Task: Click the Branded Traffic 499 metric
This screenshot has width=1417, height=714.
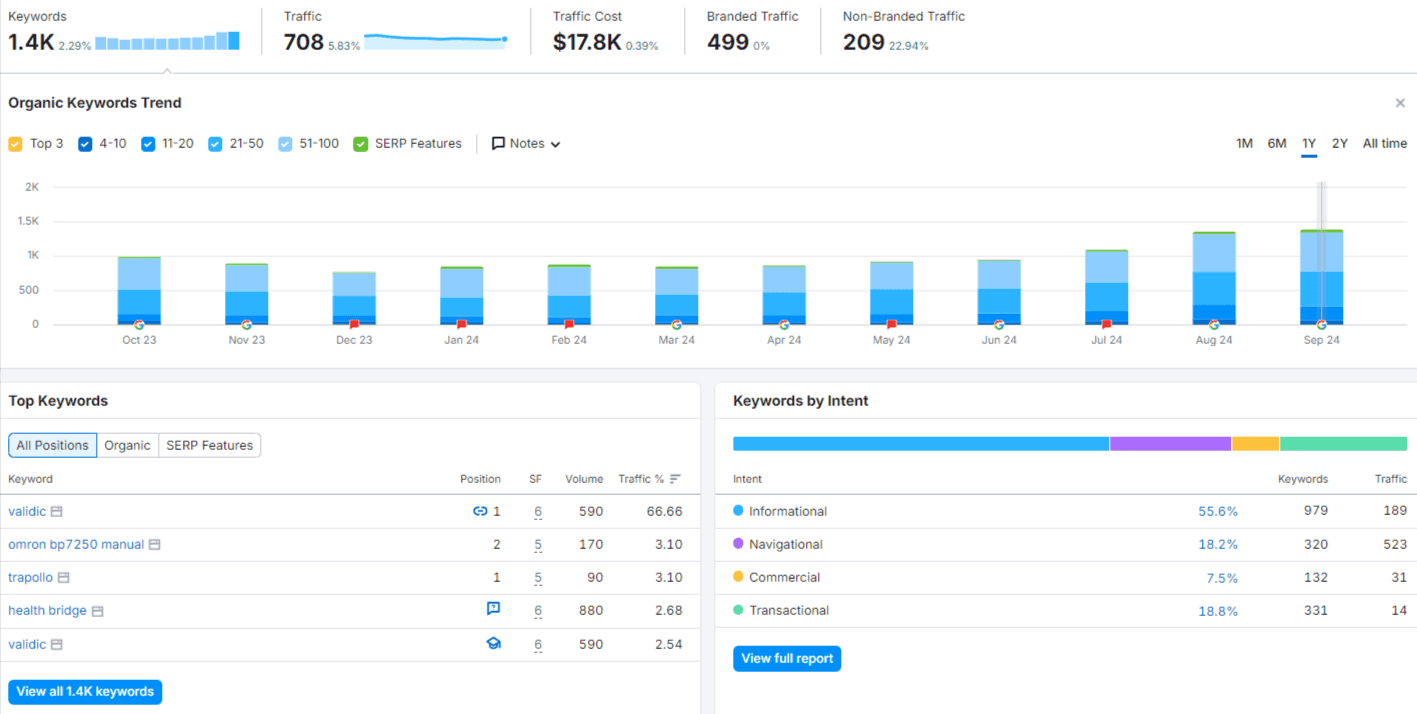Action: pos(728,42)
